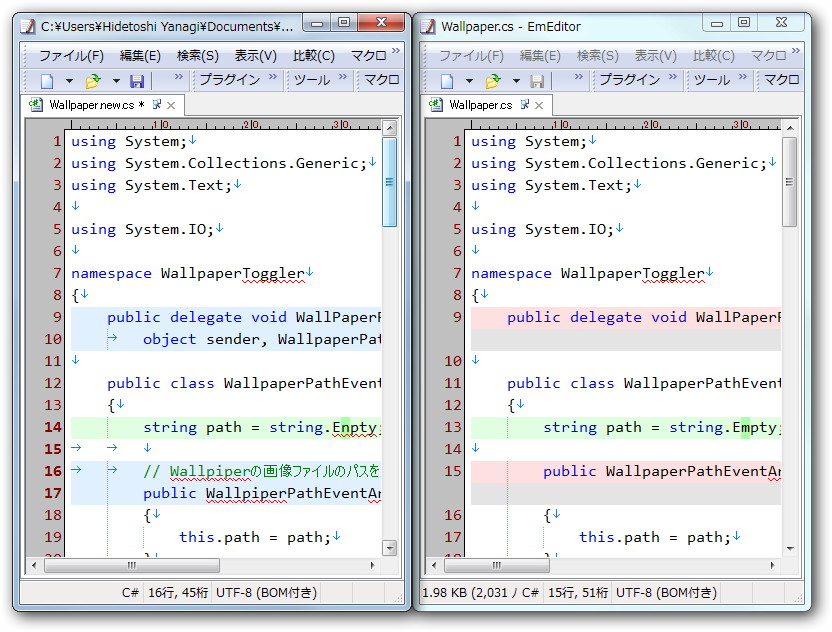Open マクロ menu in left window
832x632 pixels.
(369, 56)
